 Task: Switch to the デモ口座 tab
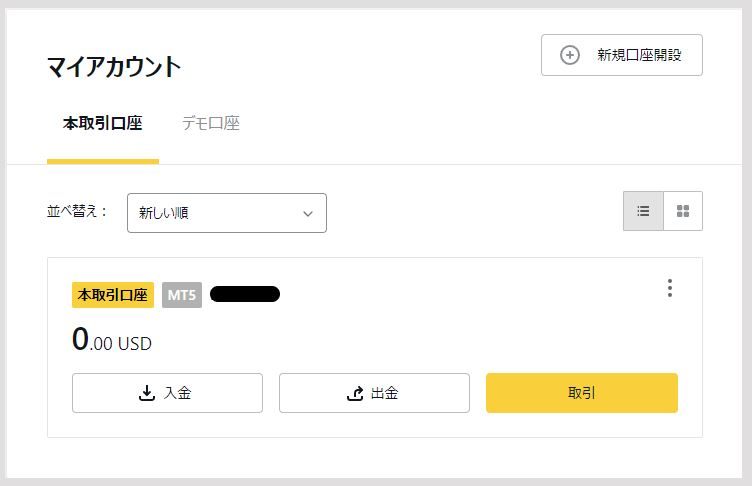(x=211, y=123)
